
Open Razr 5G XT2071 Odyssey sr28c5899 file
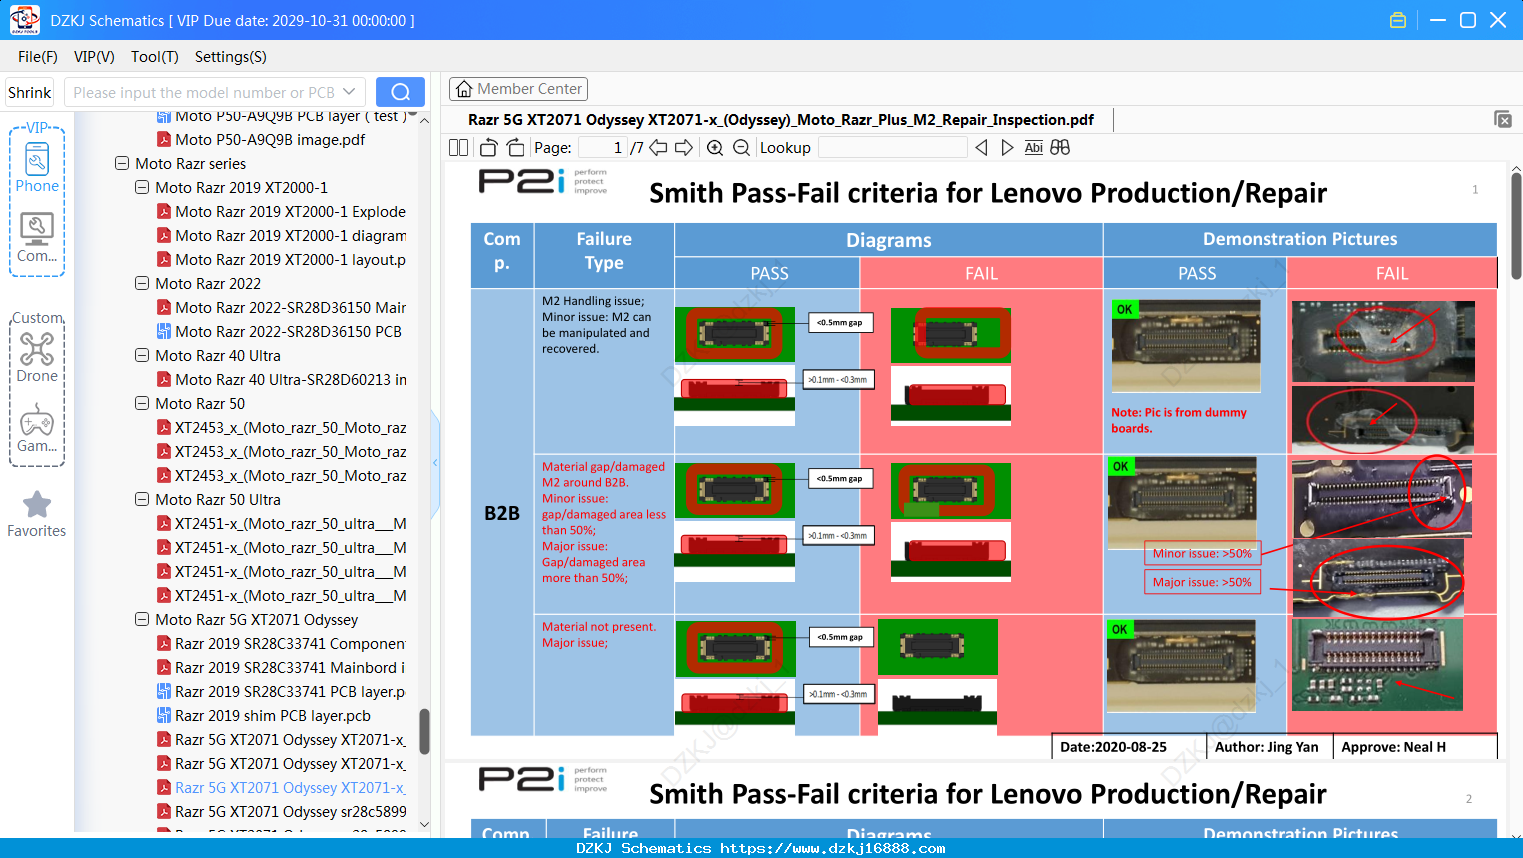coord(281,812)
